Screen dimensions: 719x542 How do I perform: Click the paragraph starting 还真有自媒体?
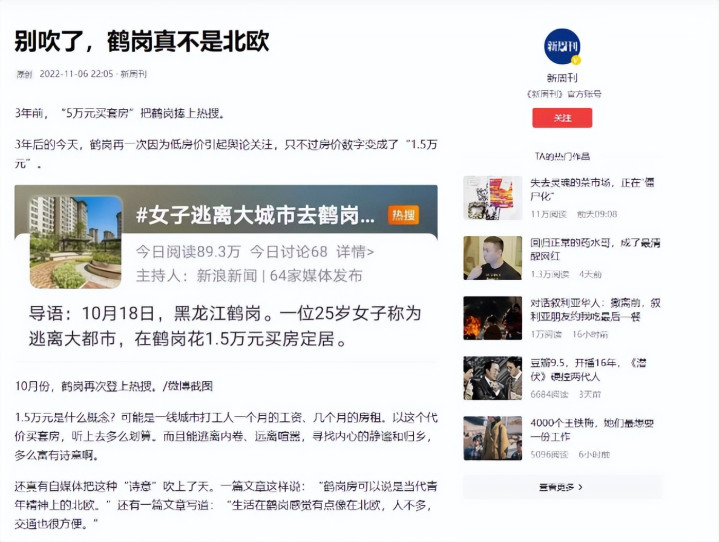(x=226, y=505)
